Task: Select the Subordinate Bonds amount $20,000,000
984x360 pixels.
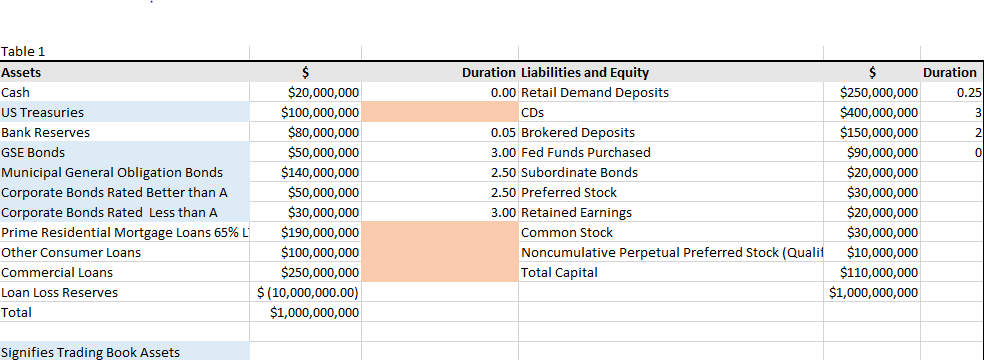Action: click(872, 172)
